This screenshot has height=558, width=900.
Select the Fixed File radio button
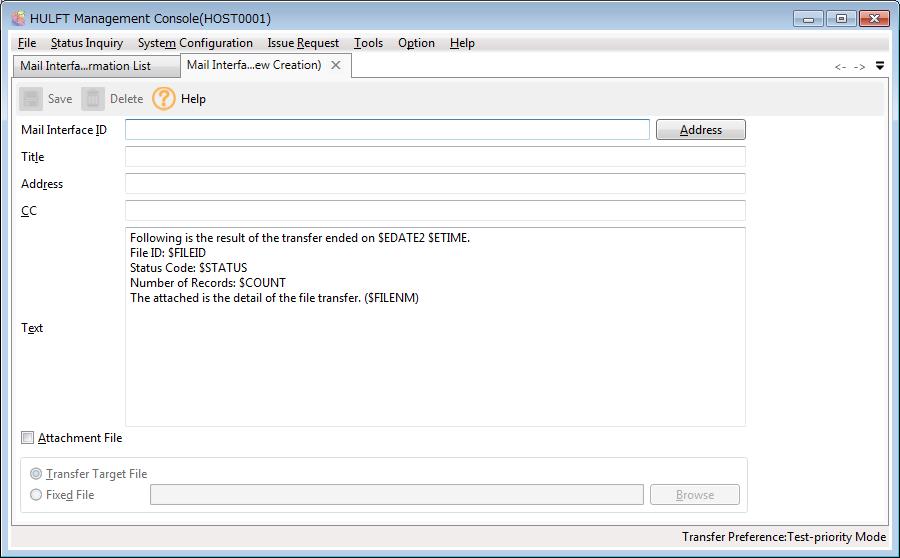(36, 494)
